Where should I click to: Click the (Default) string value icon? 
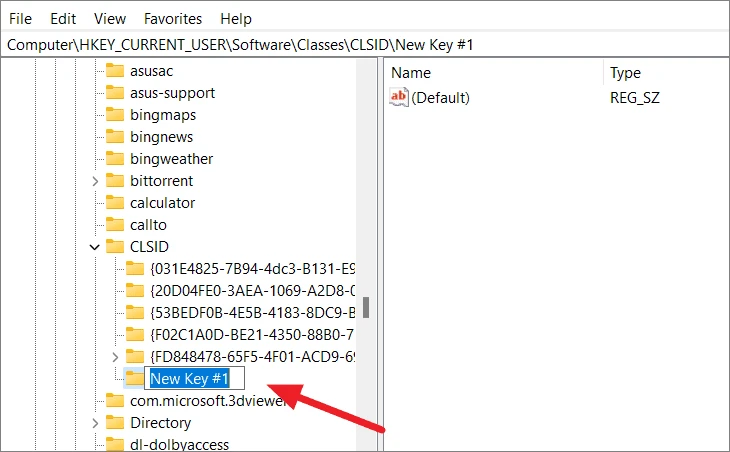(400, 97)
